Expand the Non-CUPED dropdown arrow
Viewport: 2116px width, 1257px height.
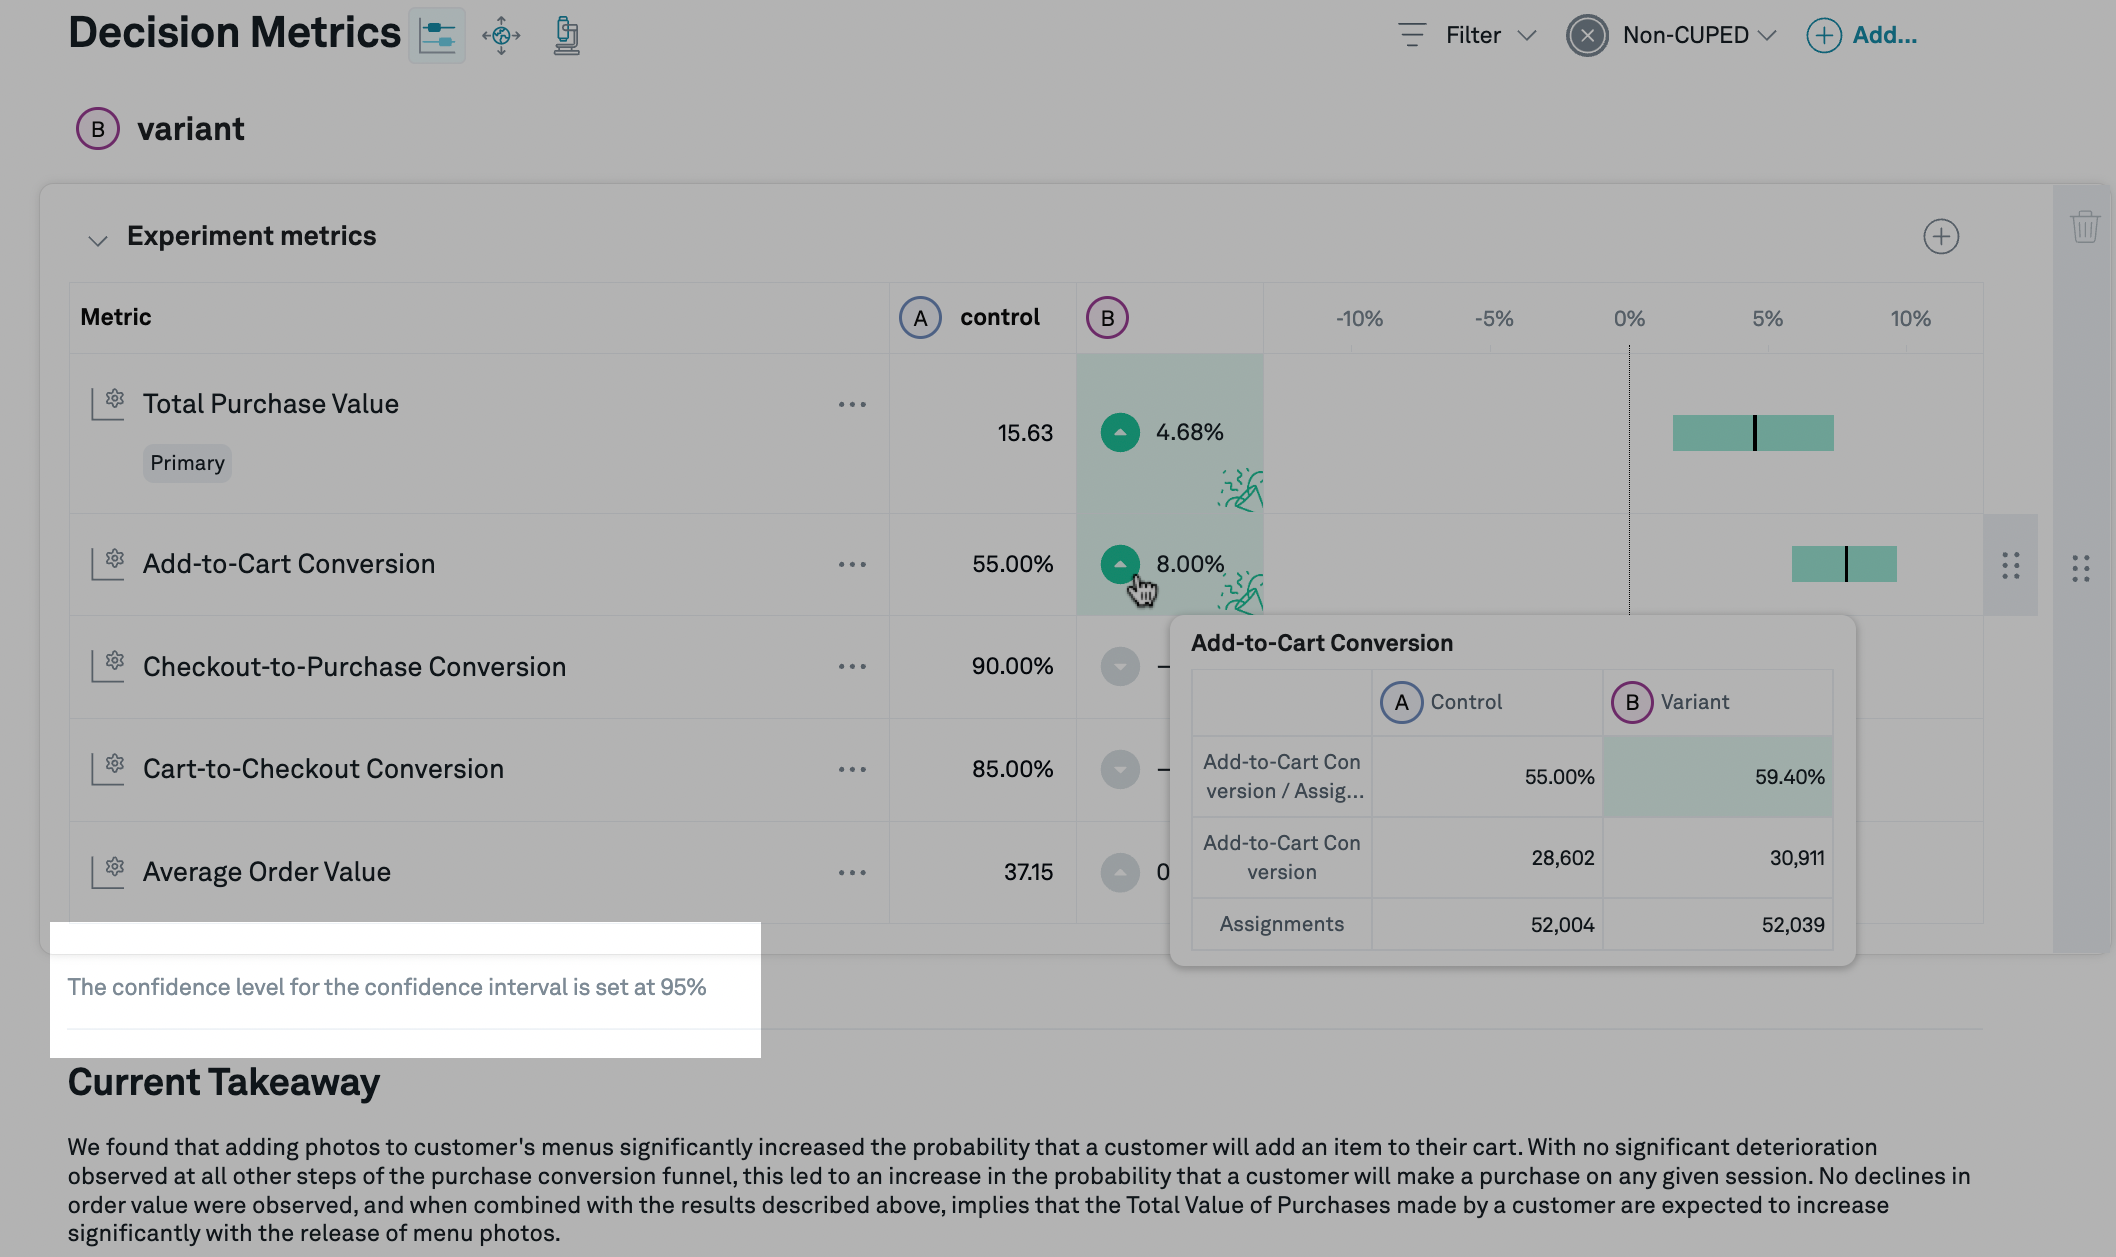pyautogui.click(x=1767, y=36)
